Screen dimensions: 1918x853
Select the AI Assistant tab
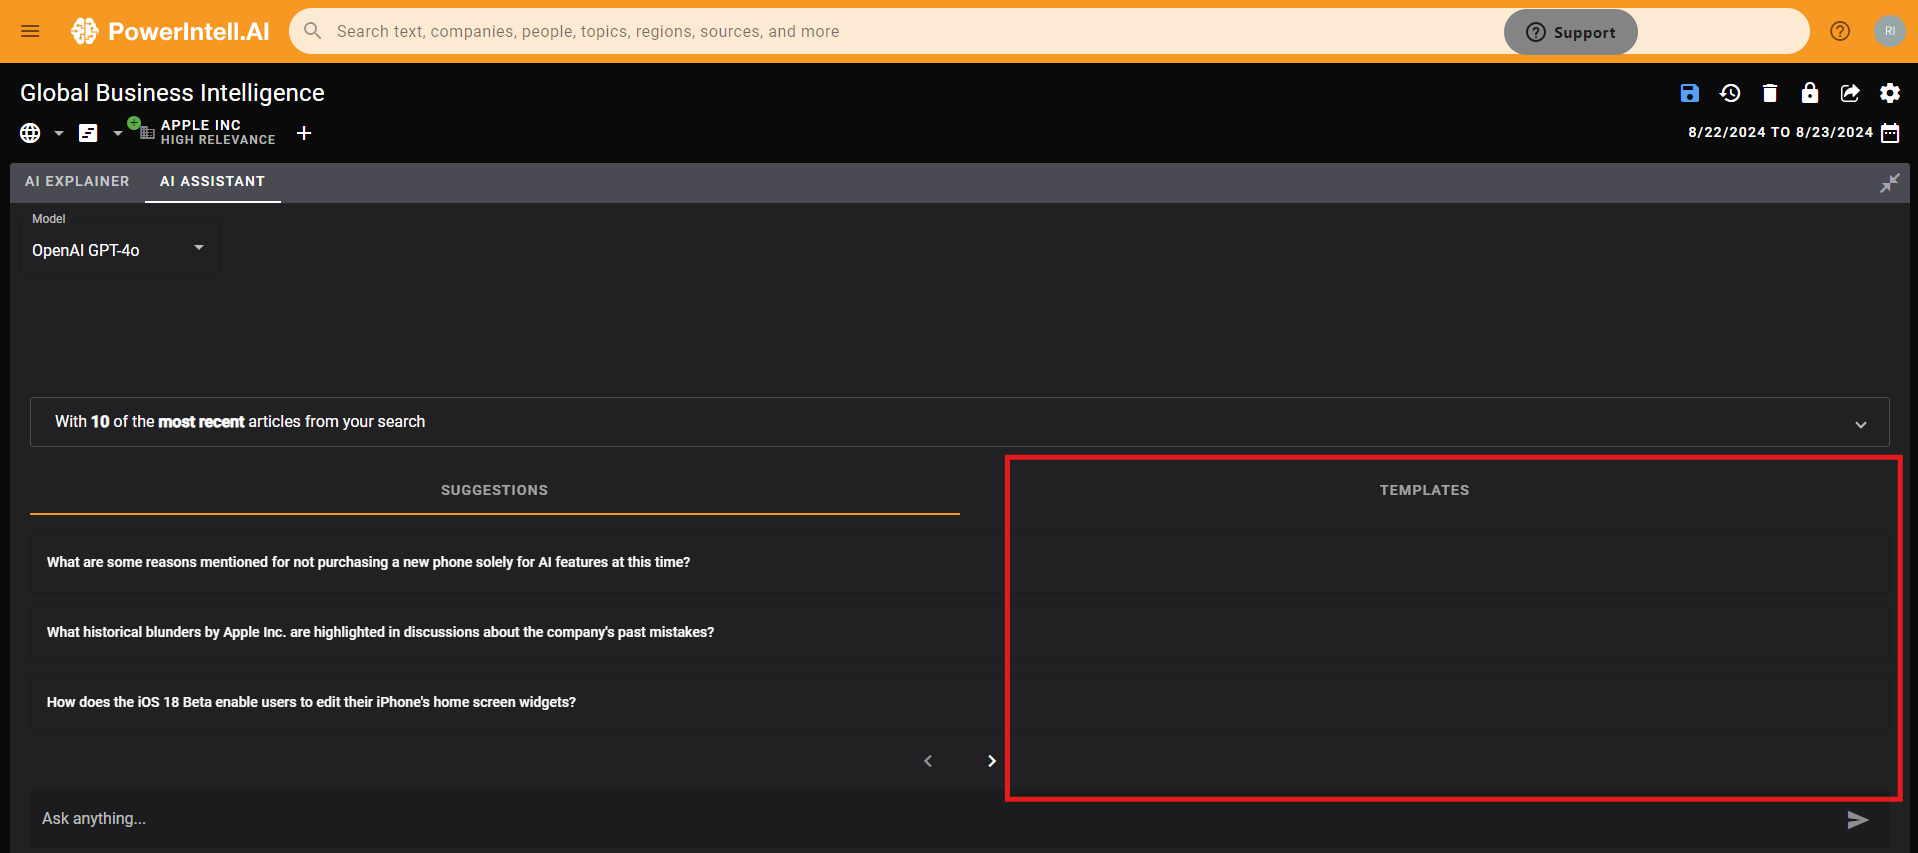(x=213, y=182)
